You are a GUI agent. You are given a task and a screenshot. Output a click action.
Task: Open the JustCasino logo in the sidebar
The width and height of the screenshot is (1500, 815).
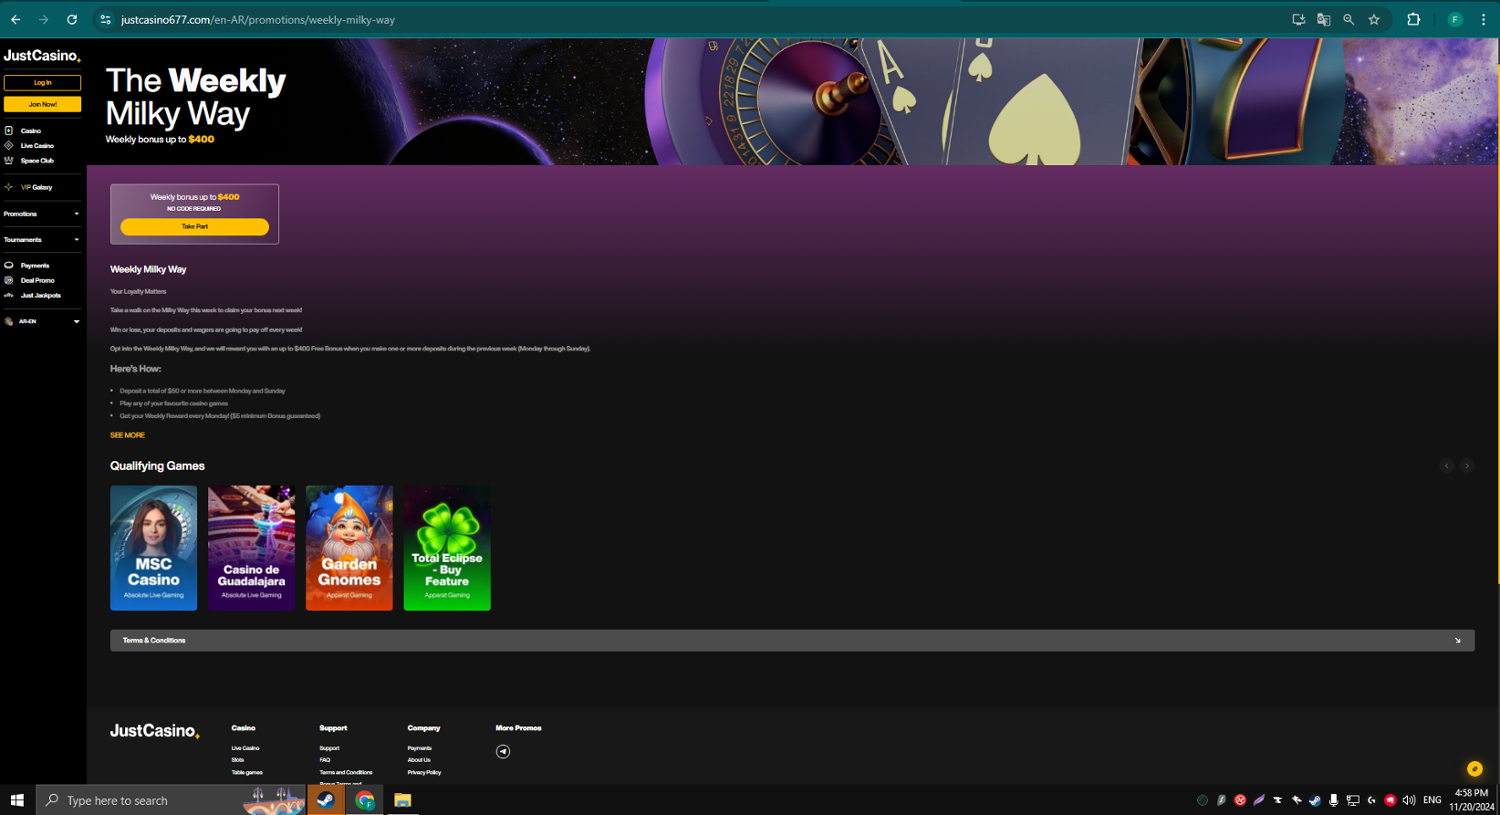pyautogui.click(x=42, y=56)
